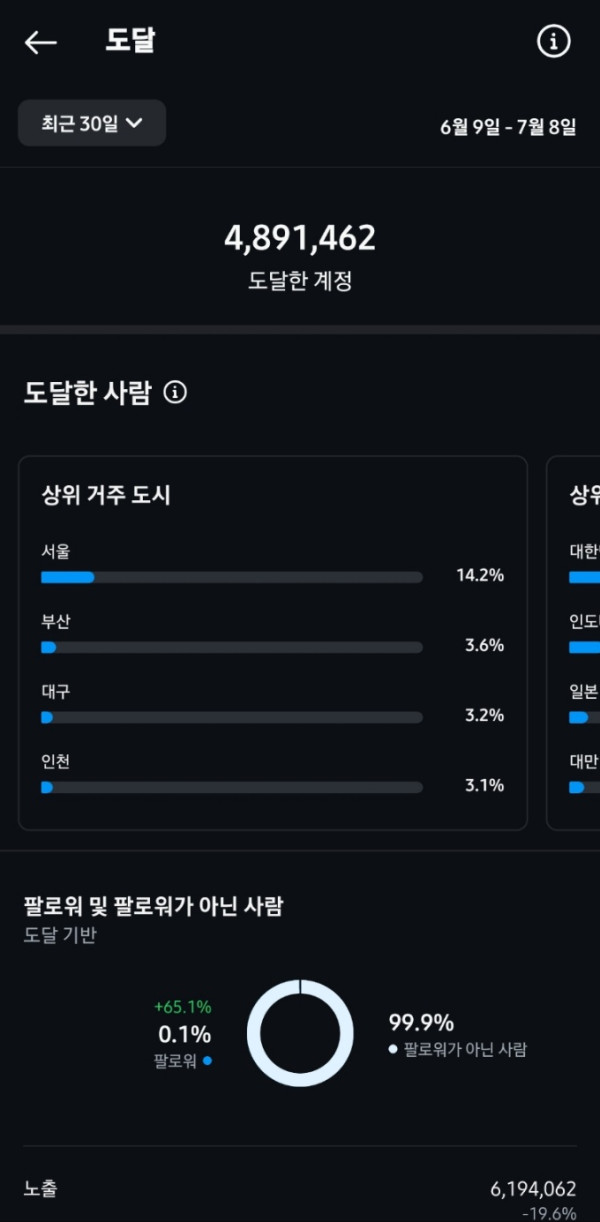Tap the 부산 city progress bar

231,647
